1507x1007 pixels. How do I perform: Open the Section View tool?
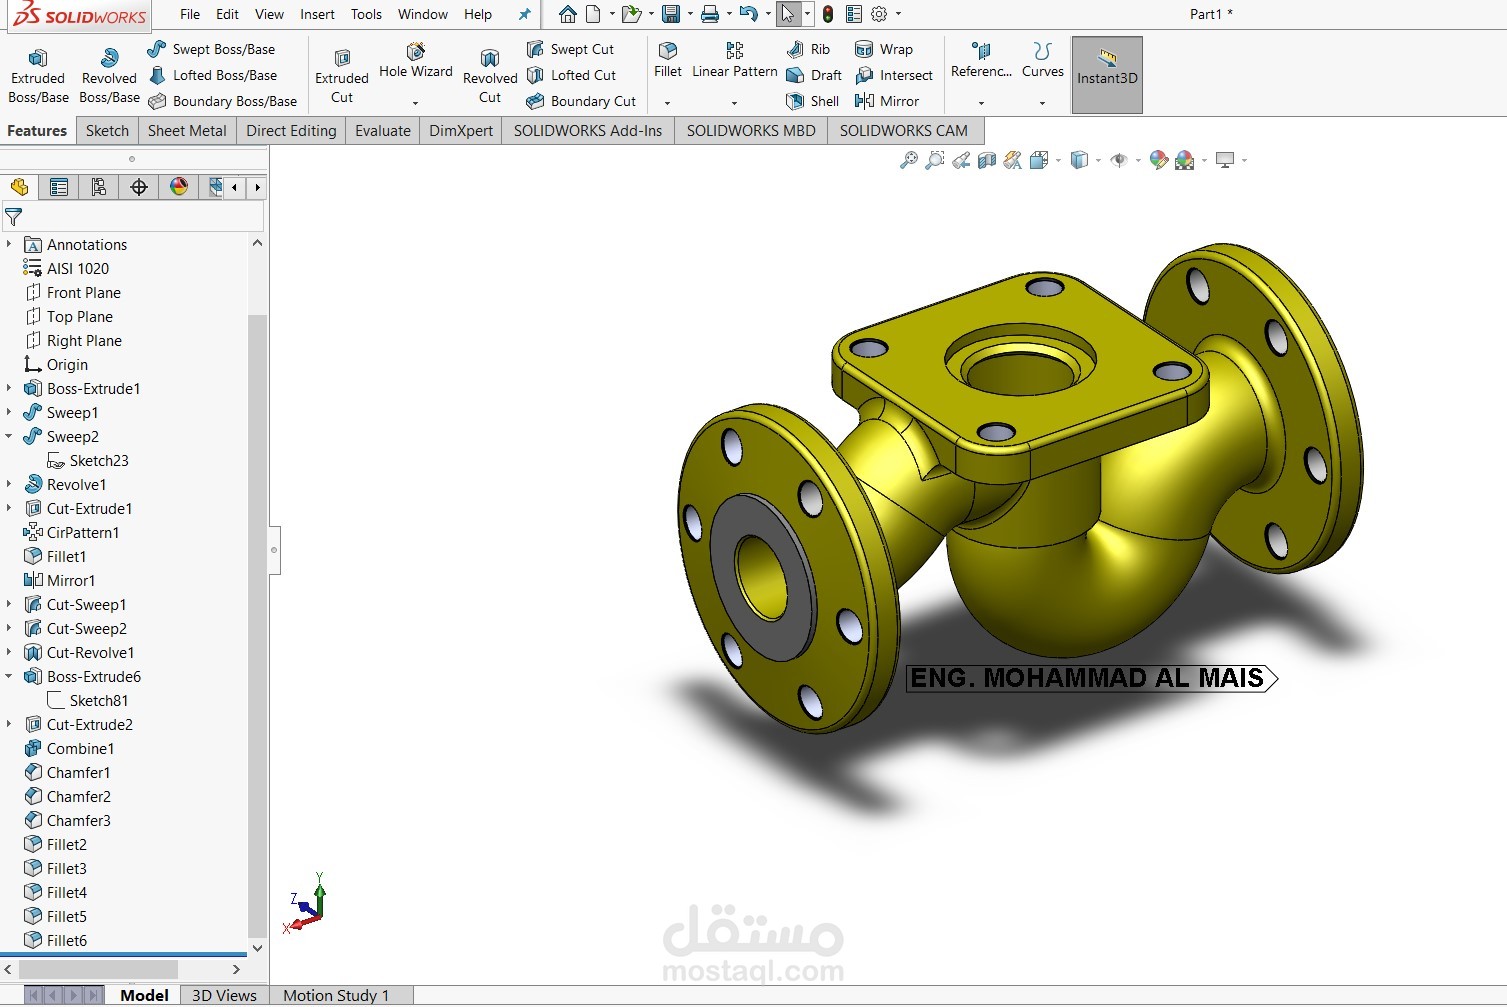(986, 160)
